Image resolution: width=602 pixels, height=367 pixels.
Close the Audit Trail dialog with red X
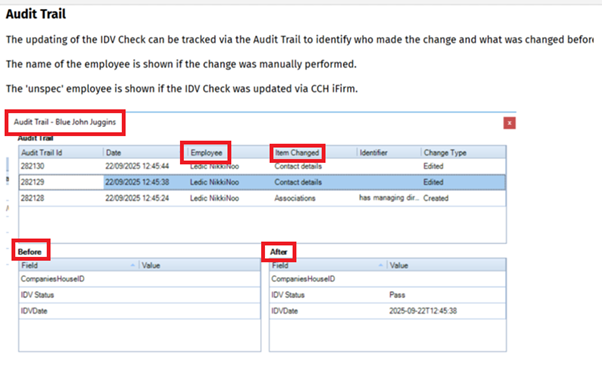509,123
